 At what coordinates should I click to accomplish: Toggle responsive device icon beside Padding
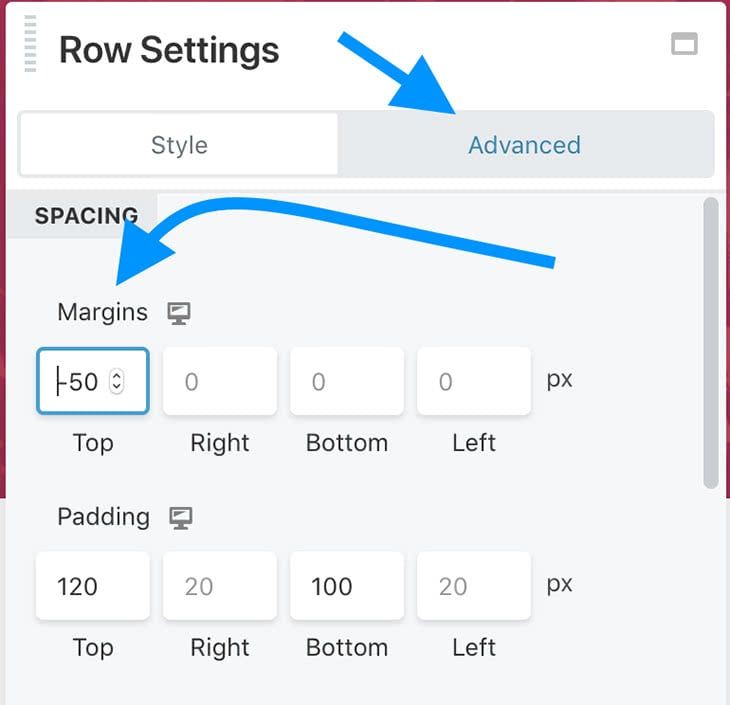(181, 518)
